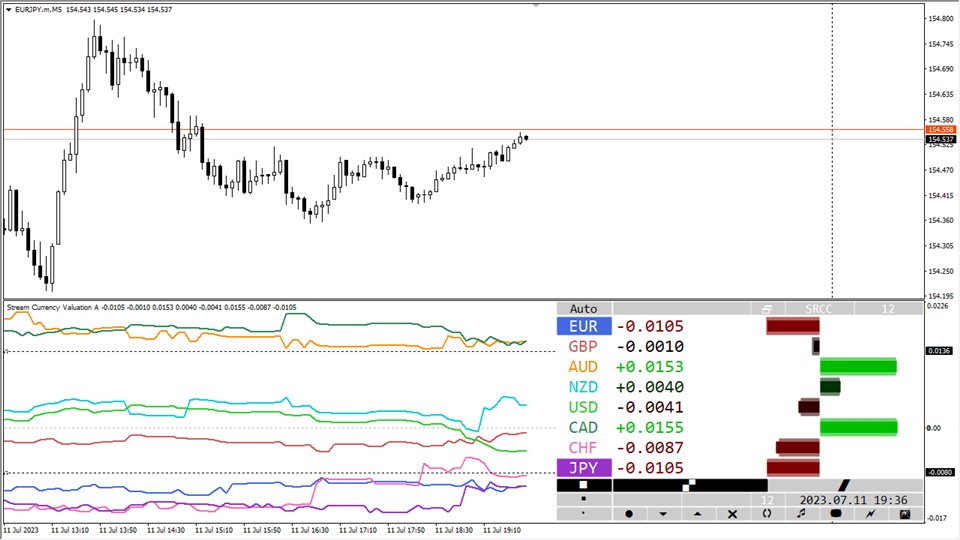Image resolution: width=960 pixels, height=540 pixels.
Task: Click the 12 period field in header
Action: click(888, 309)
